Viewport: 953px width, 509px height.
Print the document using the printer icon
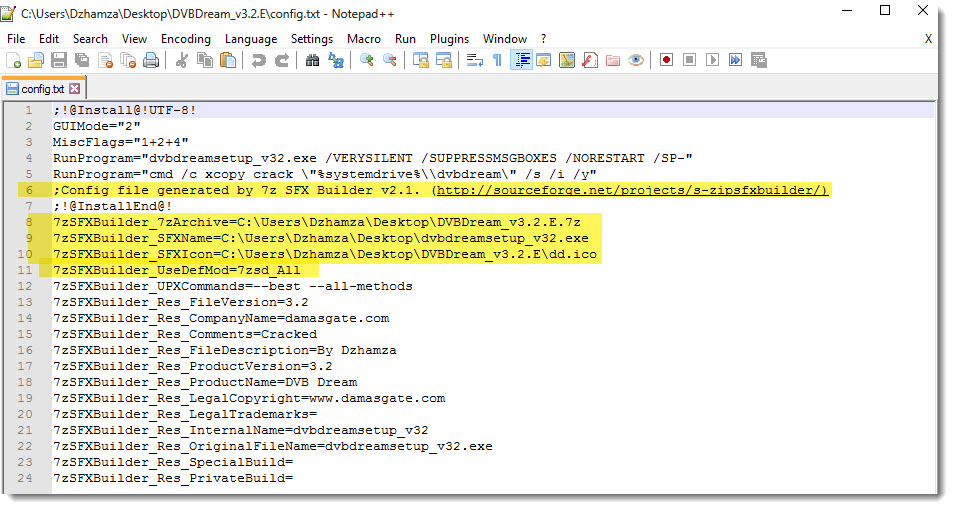pyautogui.click(x=151, y=60)
